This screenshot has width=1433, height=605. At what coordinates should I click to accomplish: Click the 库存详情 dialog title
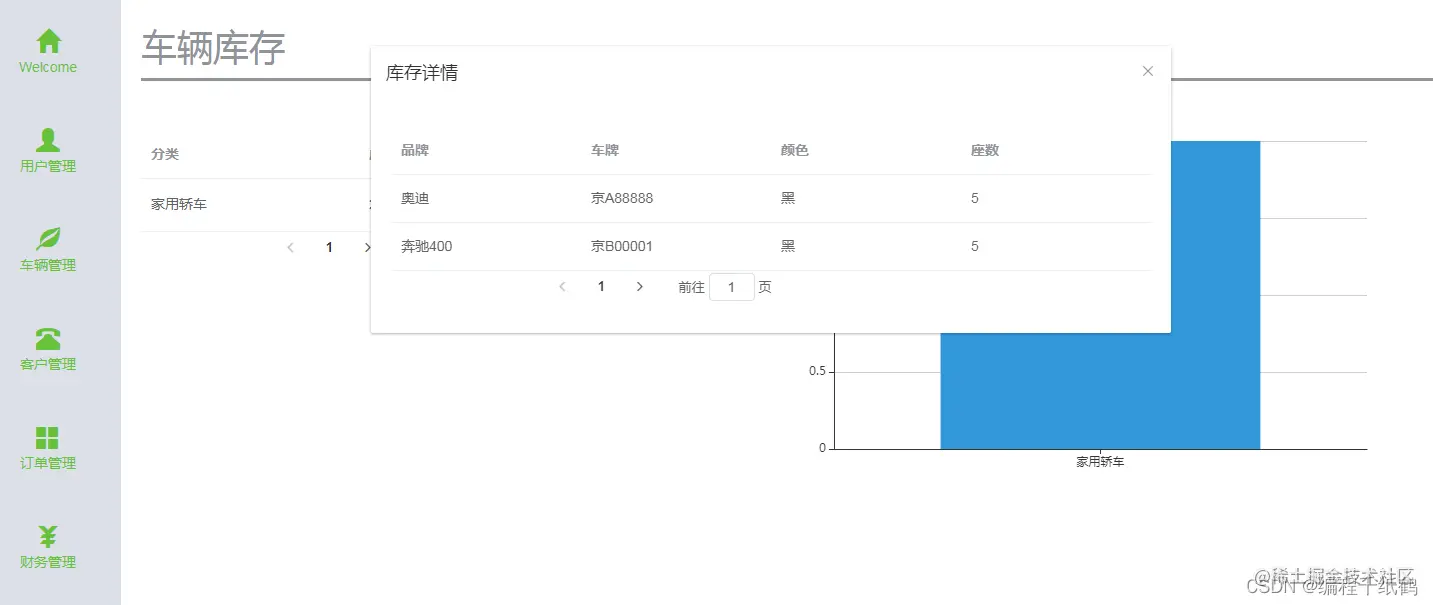tap(422, 73)
